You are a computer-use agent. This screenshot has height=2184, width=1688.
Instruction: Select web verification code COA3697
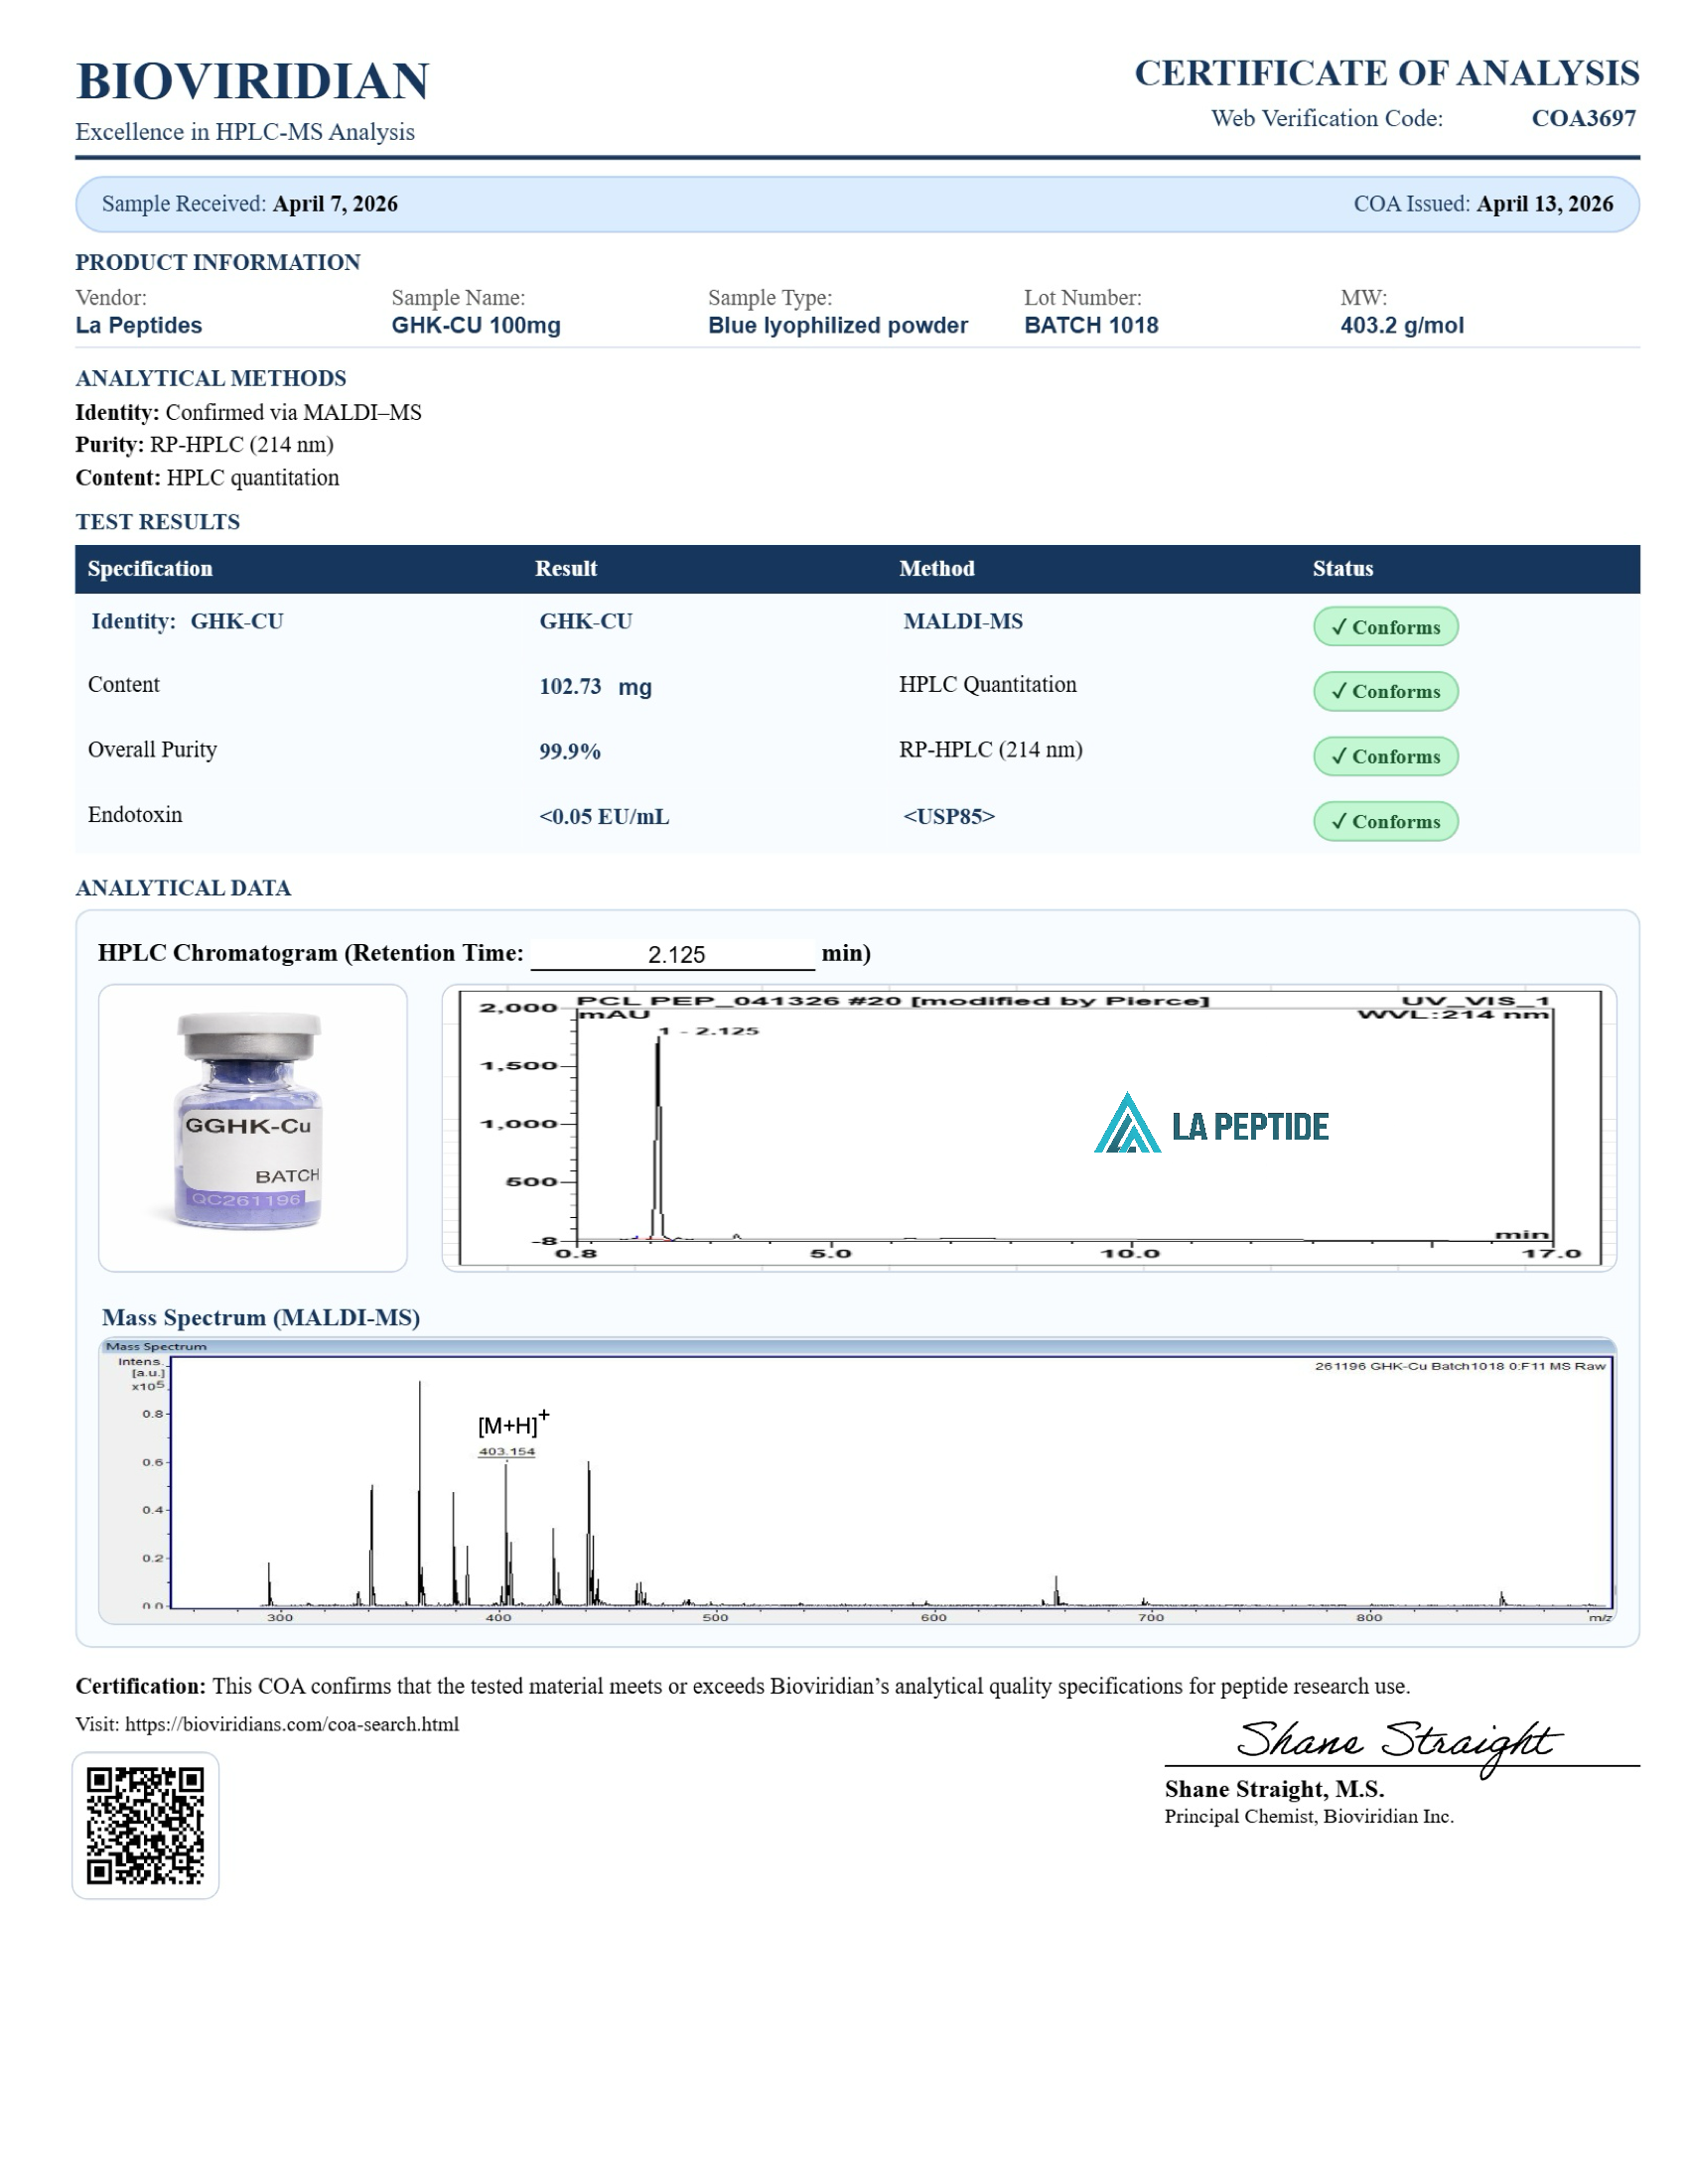(x=1582, y=118)
